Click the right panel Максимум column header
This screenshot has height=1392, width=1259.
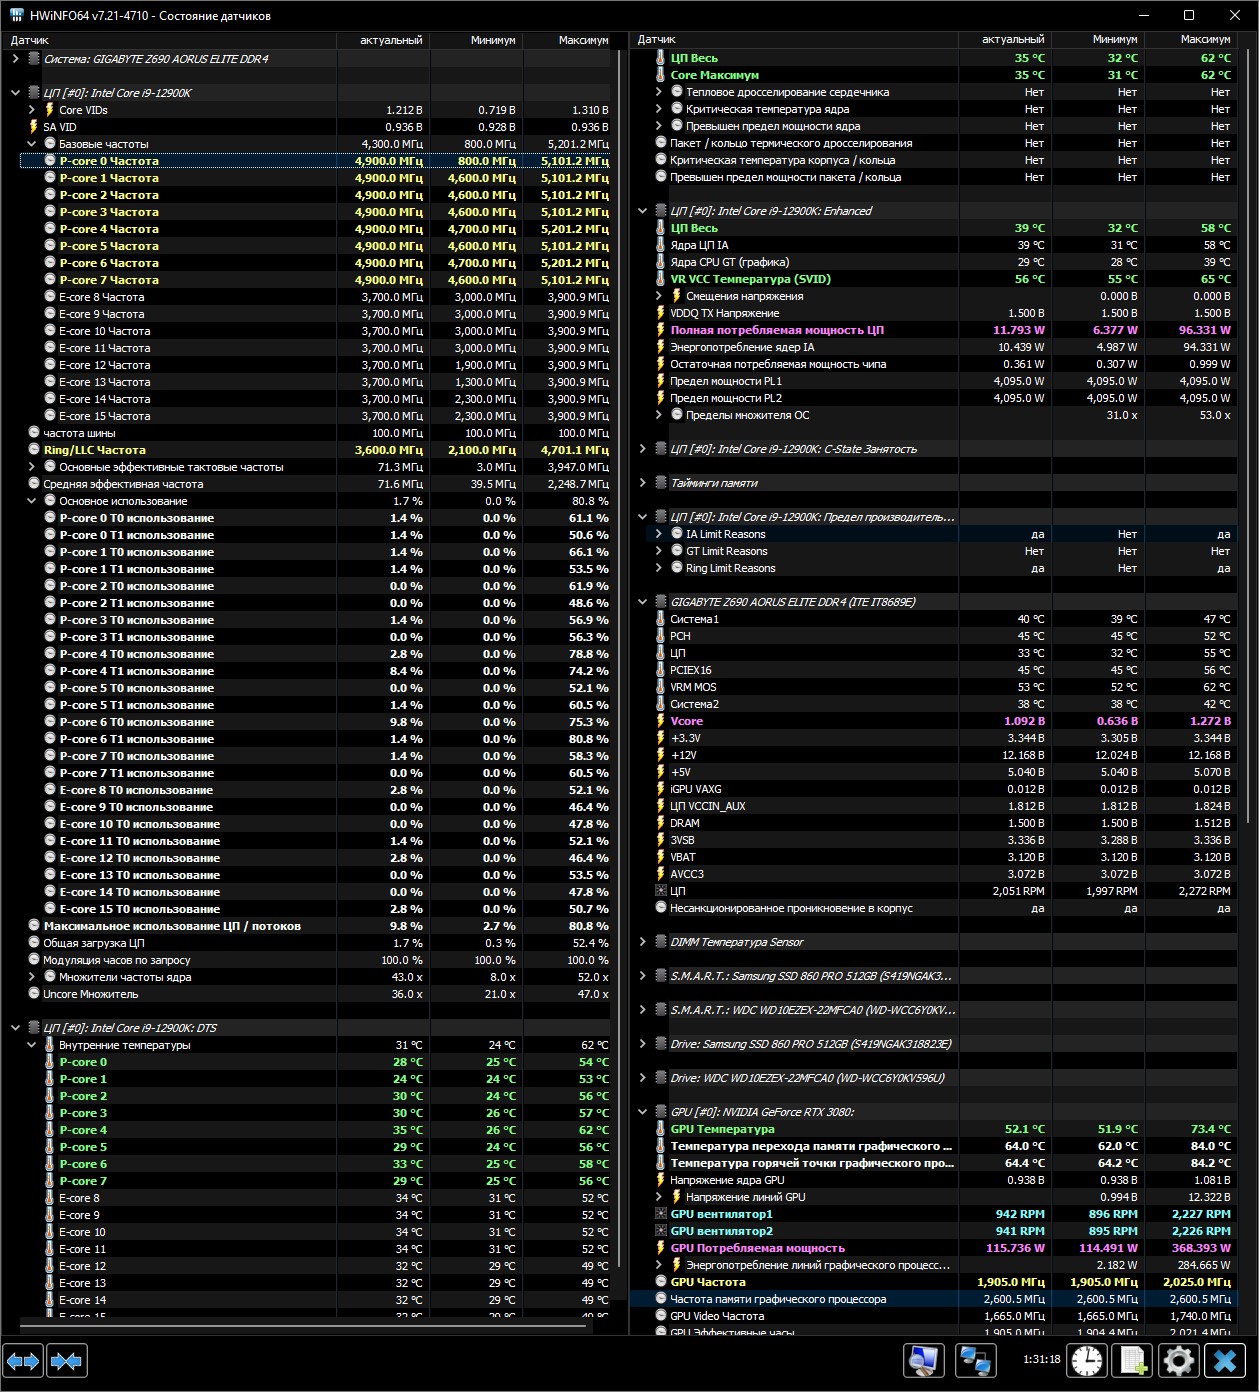click(1191, 40)
